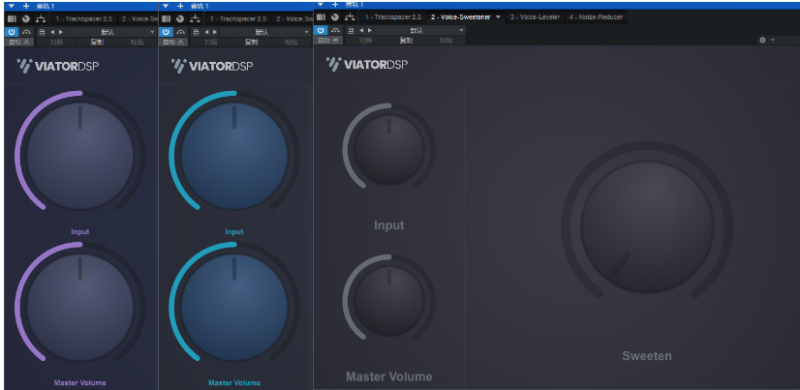Screen dimensions: 800x390
Task: Open the routing tree icon in blue window
Action: click(x=195, y=19)
